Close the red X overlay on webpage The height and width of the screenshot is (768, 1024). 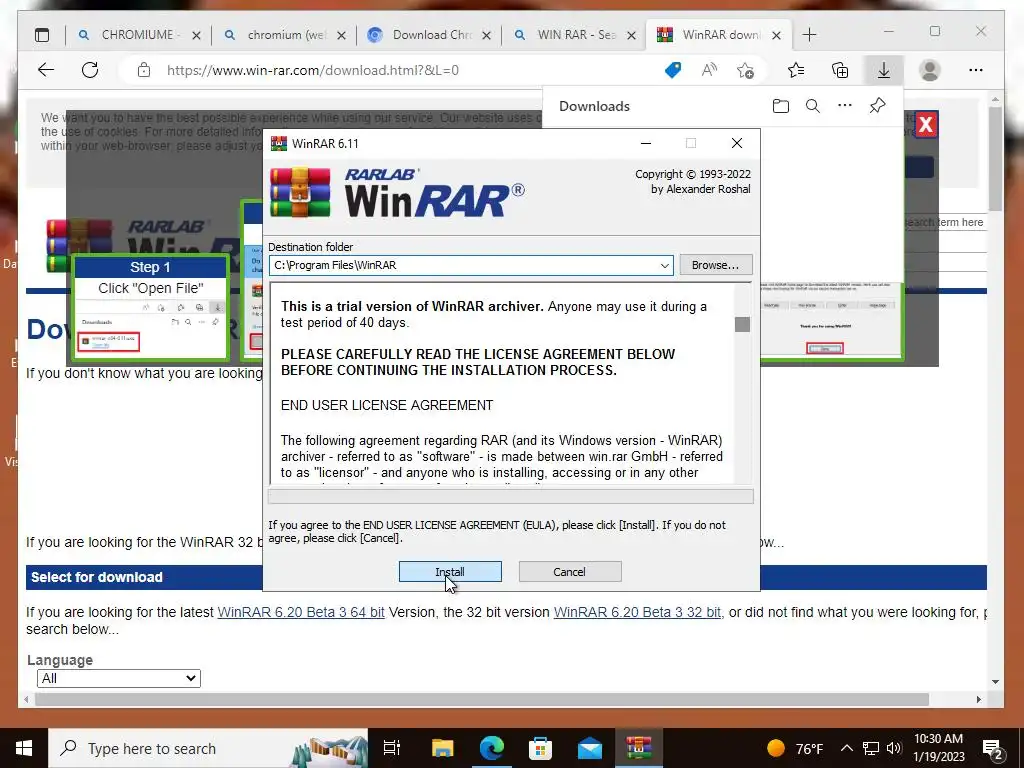tap(925, 124)
